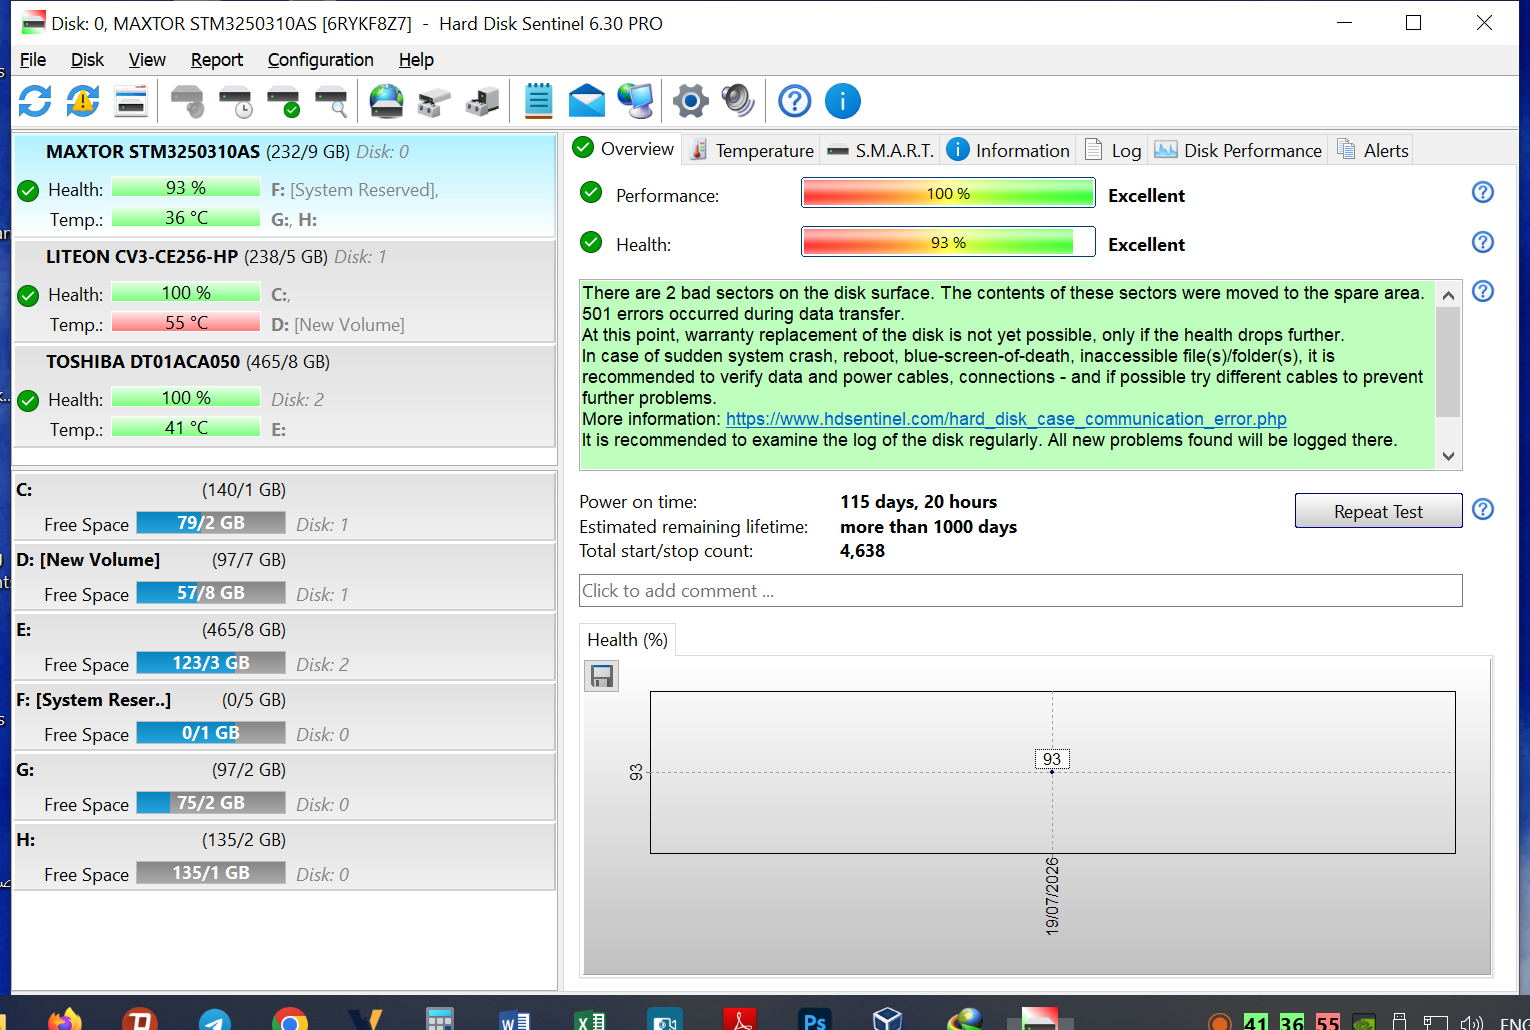Open Excel from the taskbar
1530x1030 pixels.
tap(590, 1018)
